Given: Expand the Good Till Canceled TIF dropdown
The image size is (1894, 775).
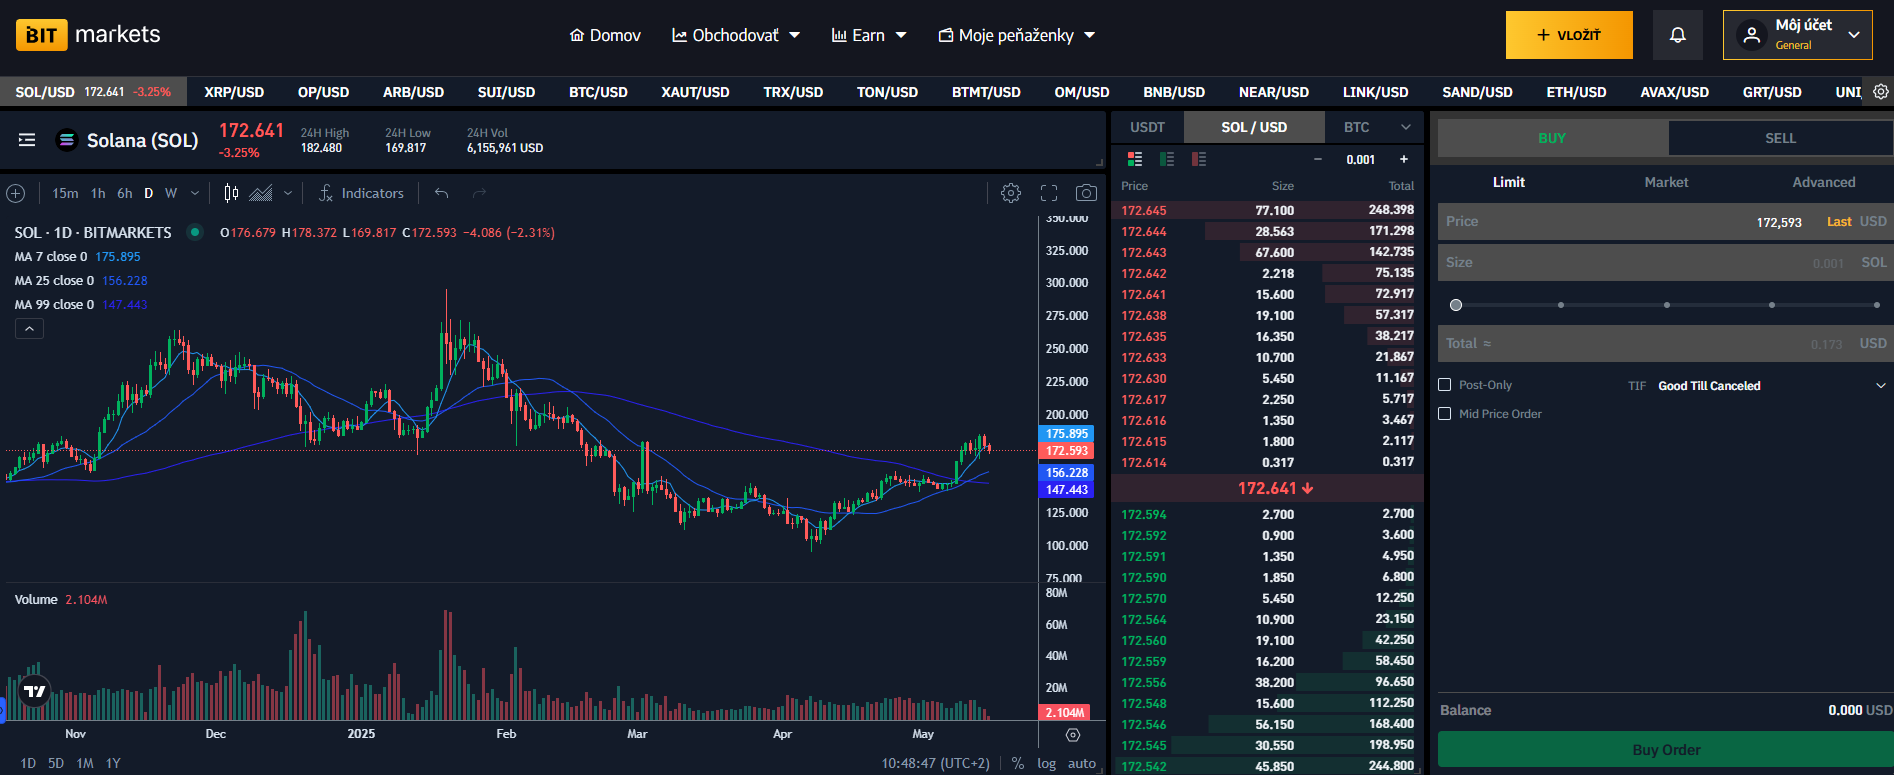Looking at the screenshot, I should 1770,386.
